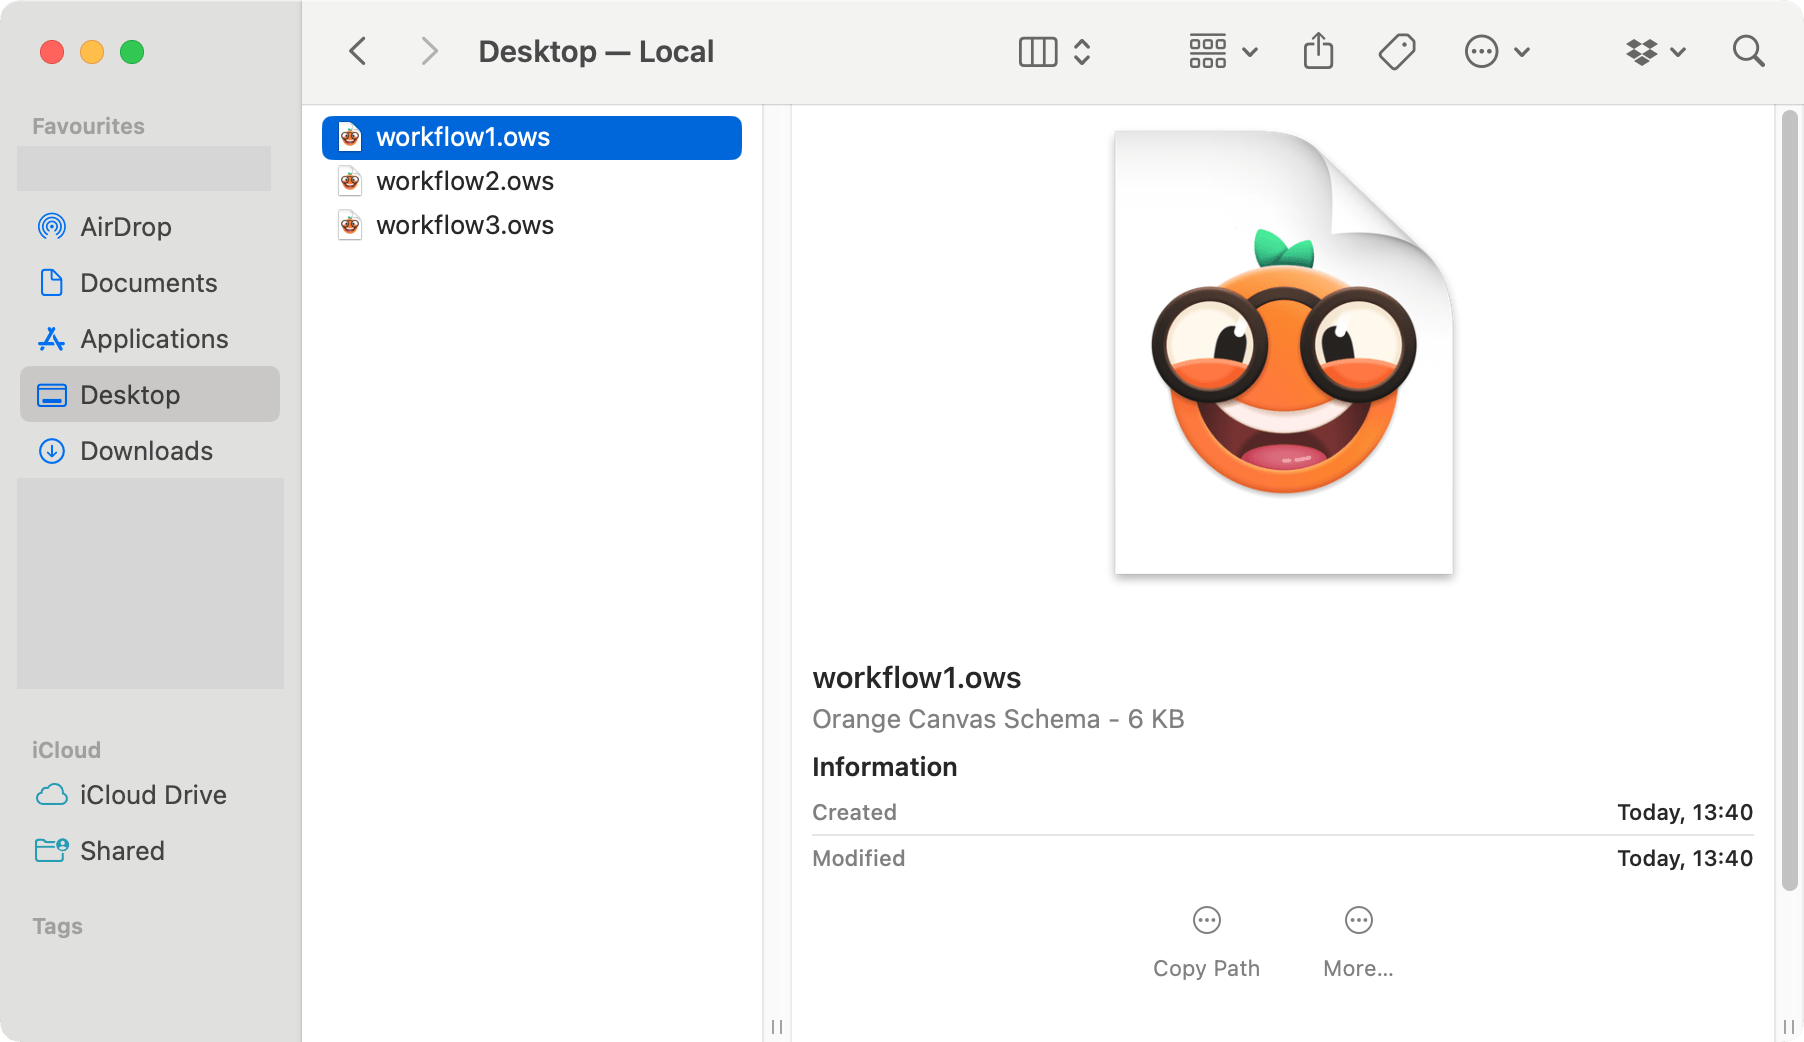Viewport: 1804px width, 1042px height.
Task: Open iCloud Drive from the sidebar
Action: click(153, 795)
